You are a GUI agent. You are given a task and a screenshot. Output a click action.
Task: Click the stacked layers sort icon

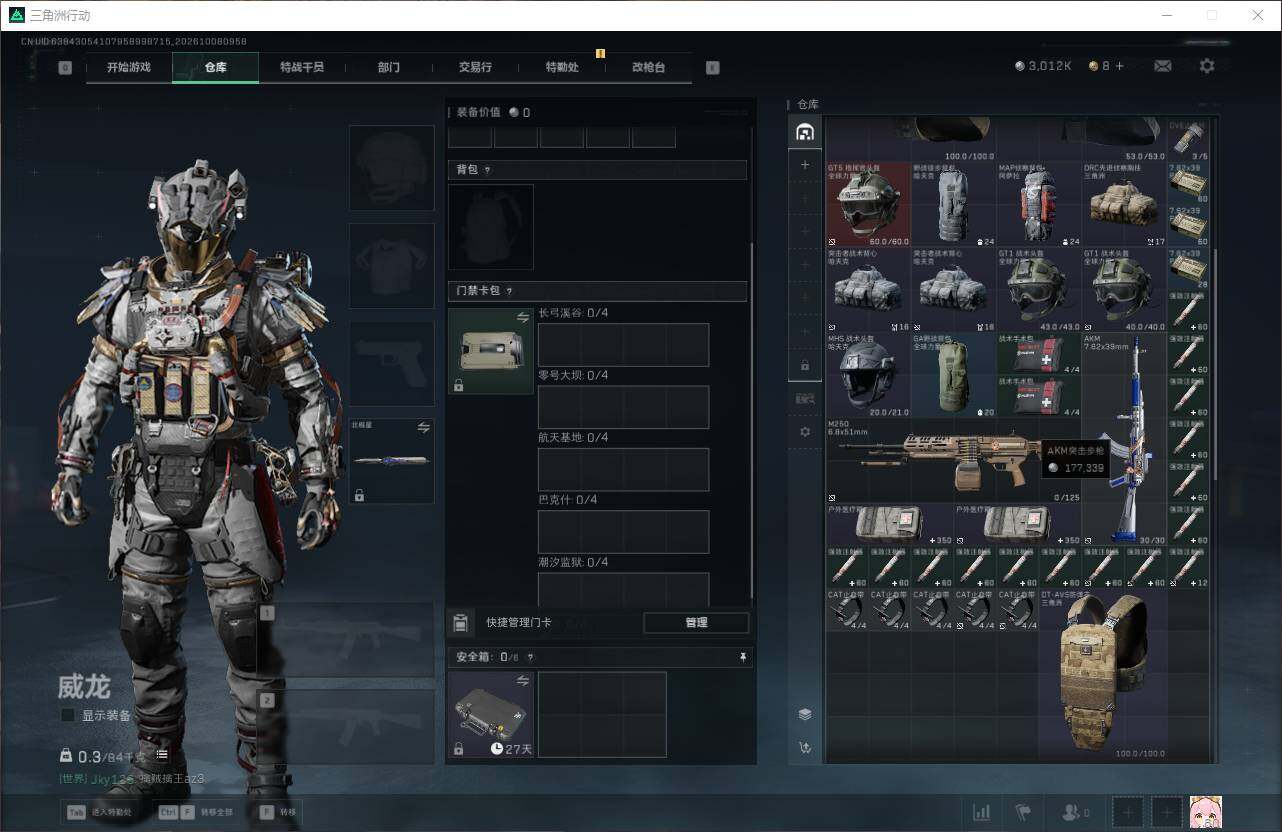tap(805, 714)
